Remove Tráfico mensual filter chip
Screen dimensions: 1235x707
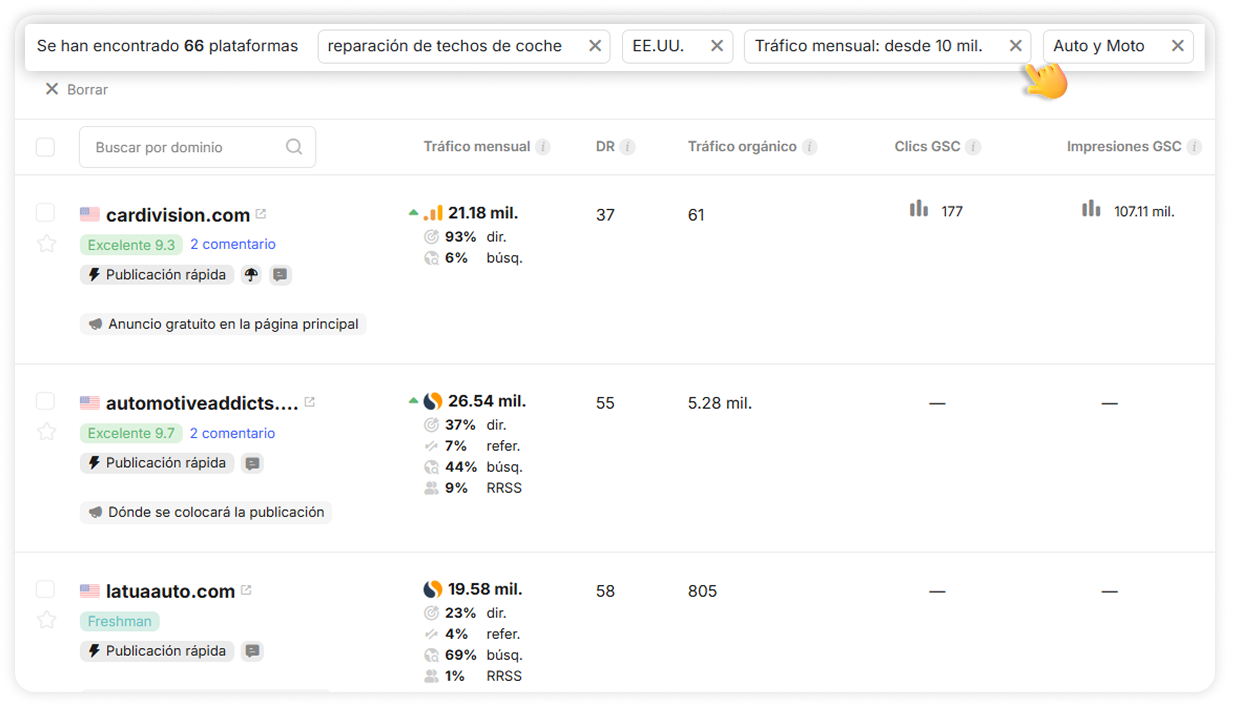1015,46
